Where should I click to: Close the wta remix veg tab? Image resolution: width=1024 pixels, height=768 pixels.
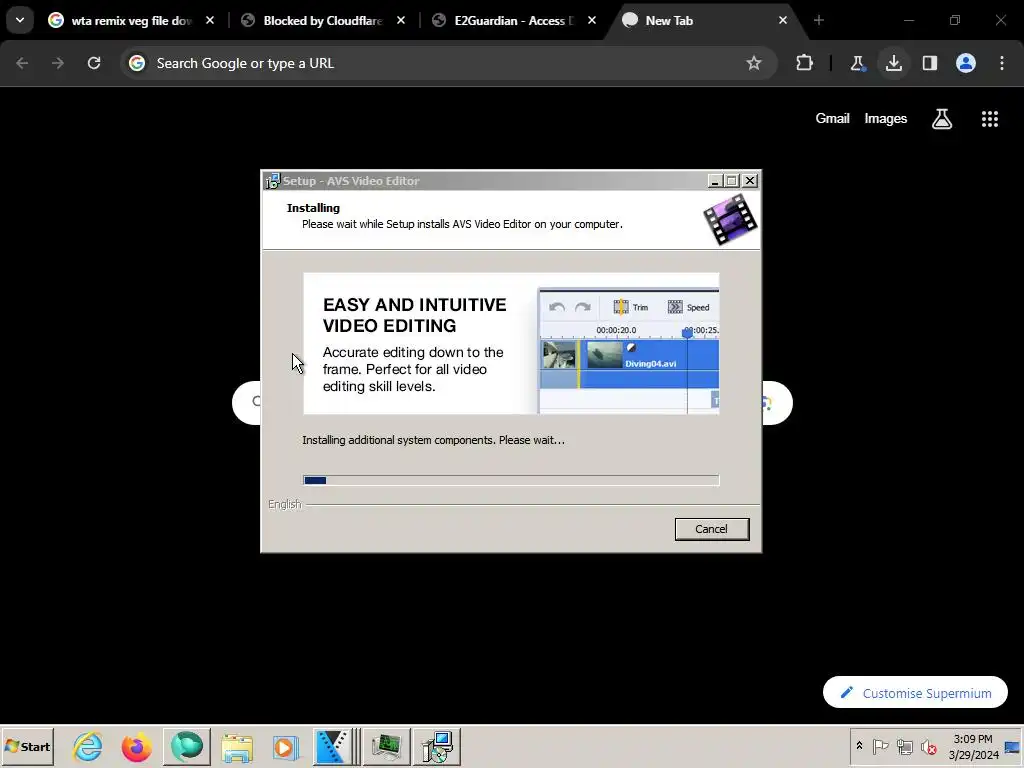pos(210,21)
